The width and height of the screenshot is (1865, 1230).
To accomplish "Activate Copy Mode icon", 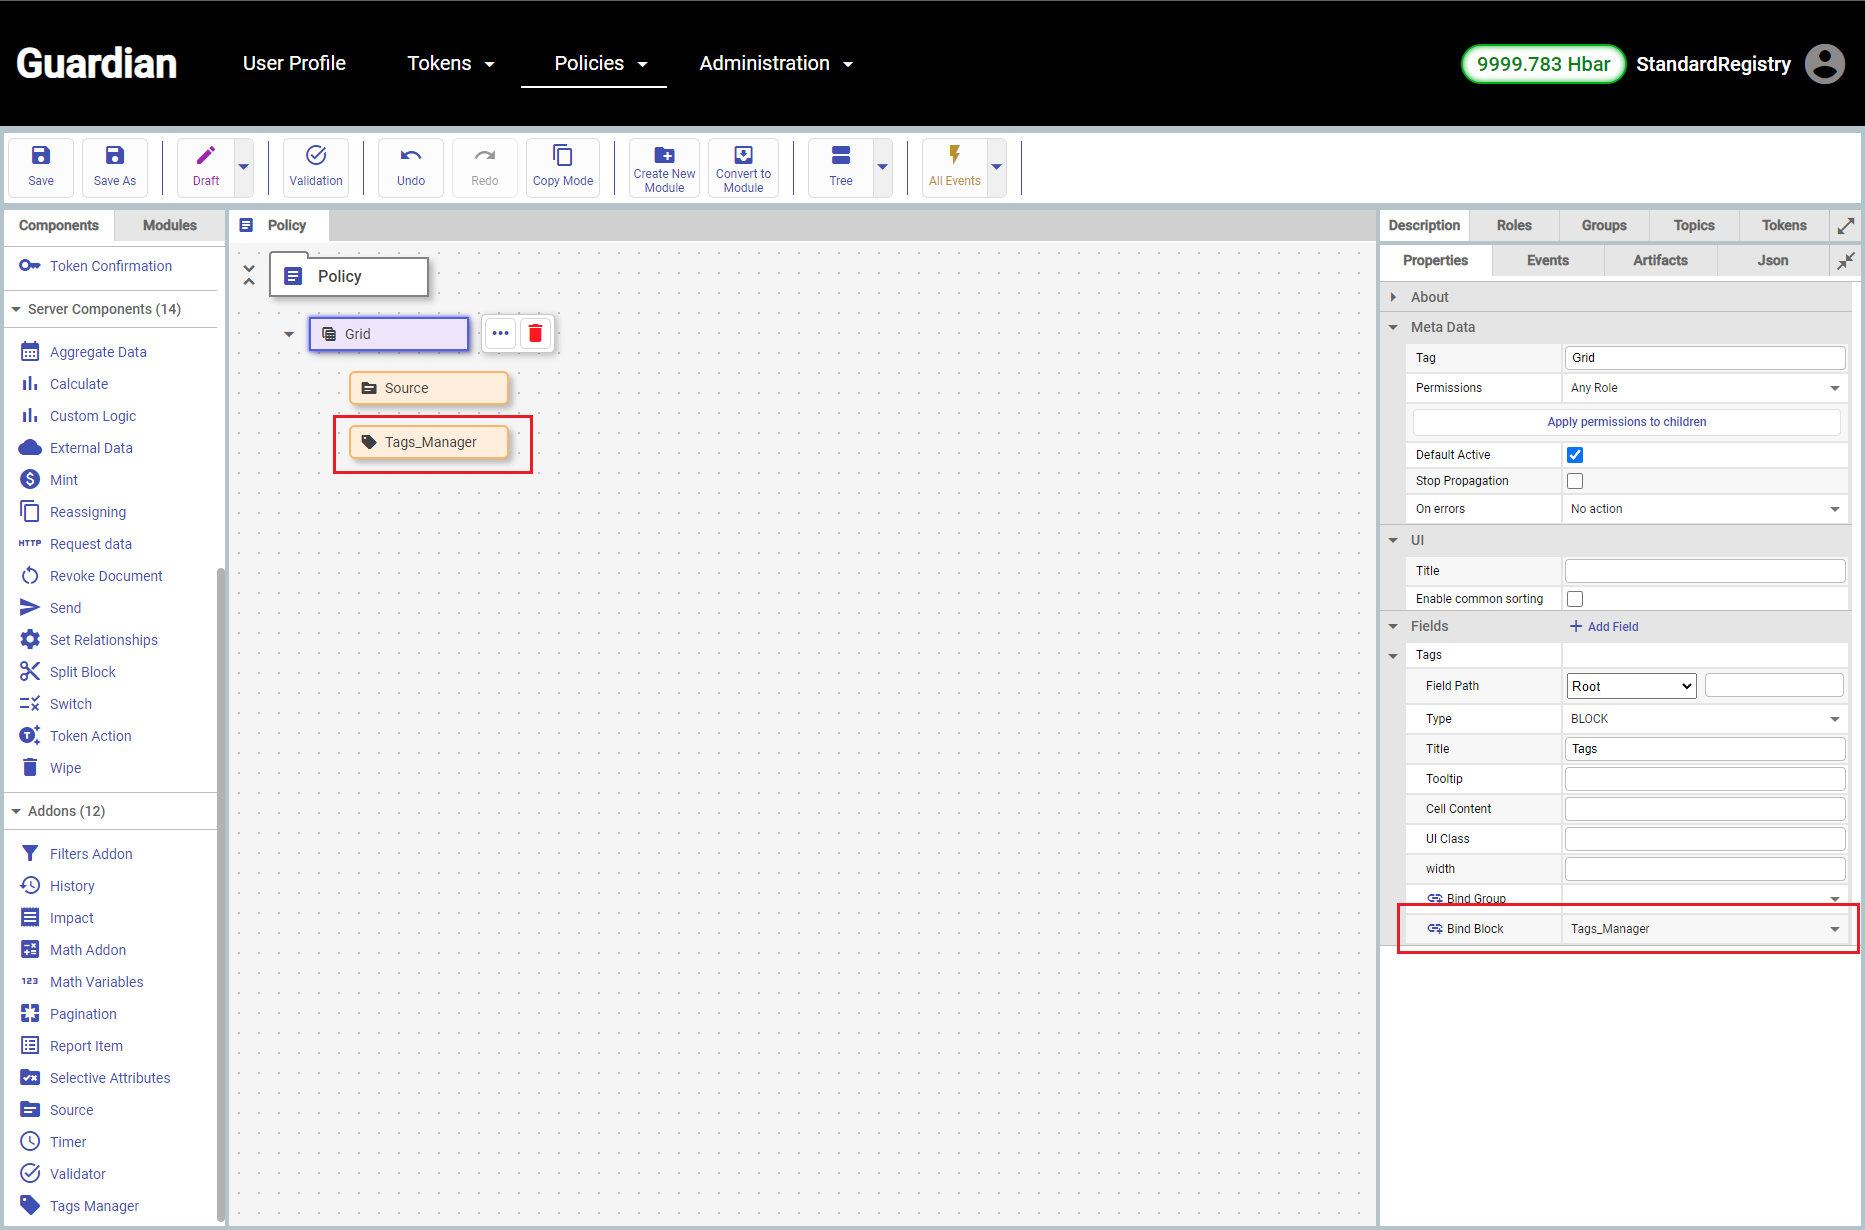I will [x=563, y=156].
